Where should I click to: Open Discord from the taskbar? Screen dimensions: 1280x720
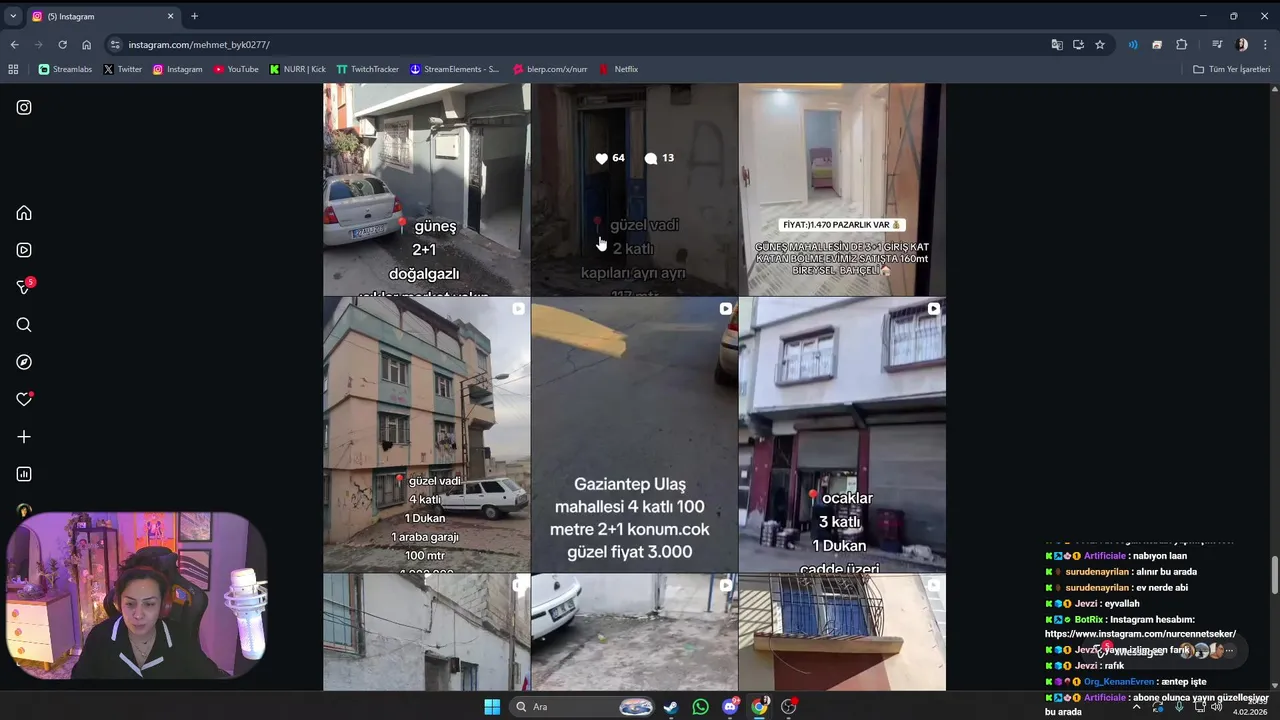tap(730, 707)
